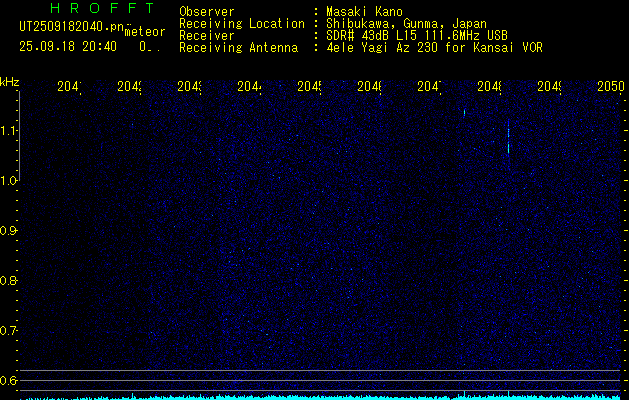Click the kHz axis unit label

tap(10, 83)
